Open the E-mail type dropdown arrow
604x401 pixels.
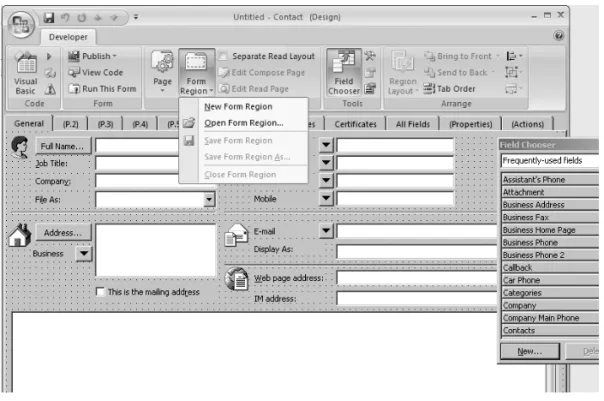326,231
